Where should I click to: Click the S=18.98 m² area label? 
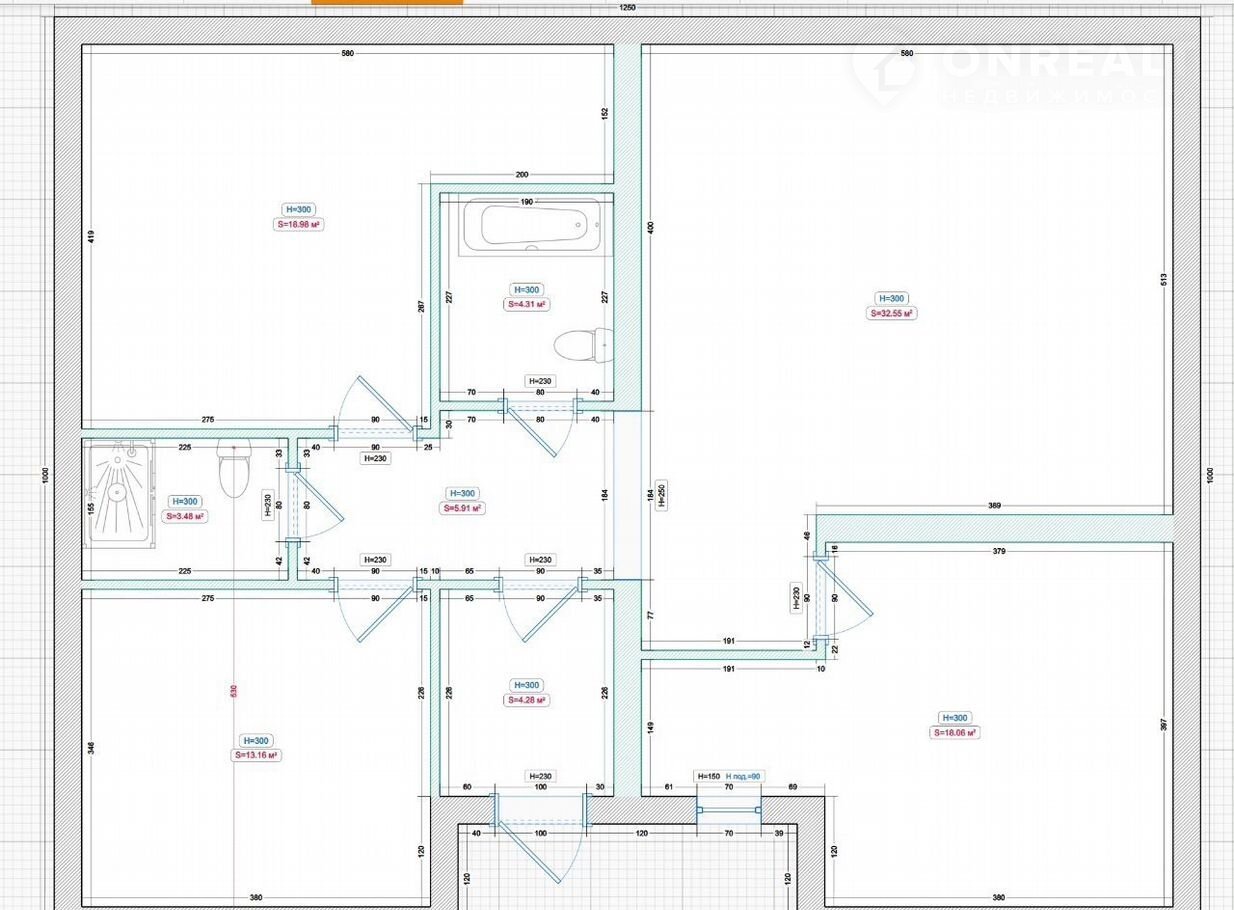(299, 225)
